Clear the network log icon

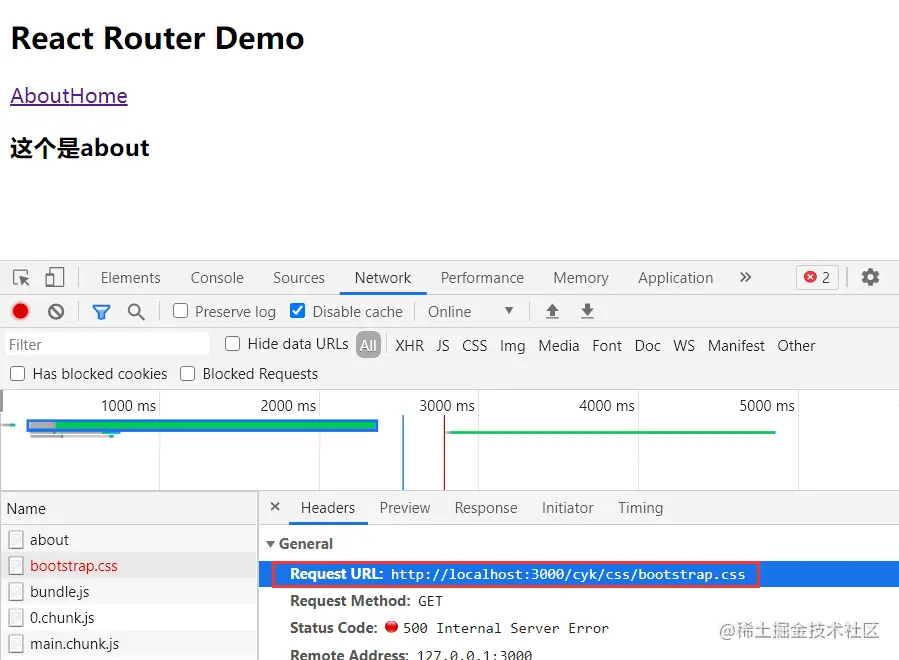(56, 311)
